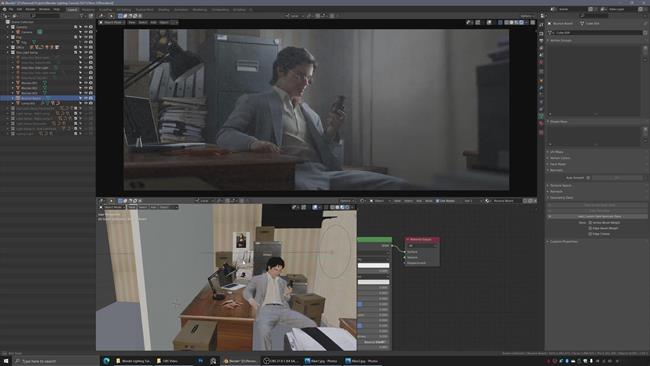Add a vertex group with the plus button
The height and width of the screenshot is (366, 650).
(645, 48)
